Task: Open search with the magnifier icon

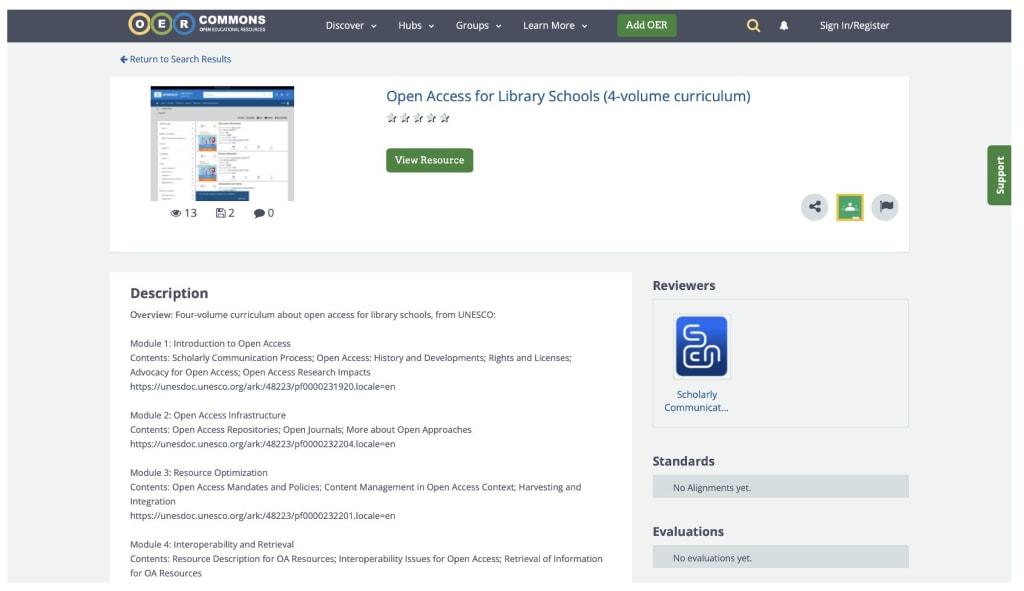Action: coord(752,24)
